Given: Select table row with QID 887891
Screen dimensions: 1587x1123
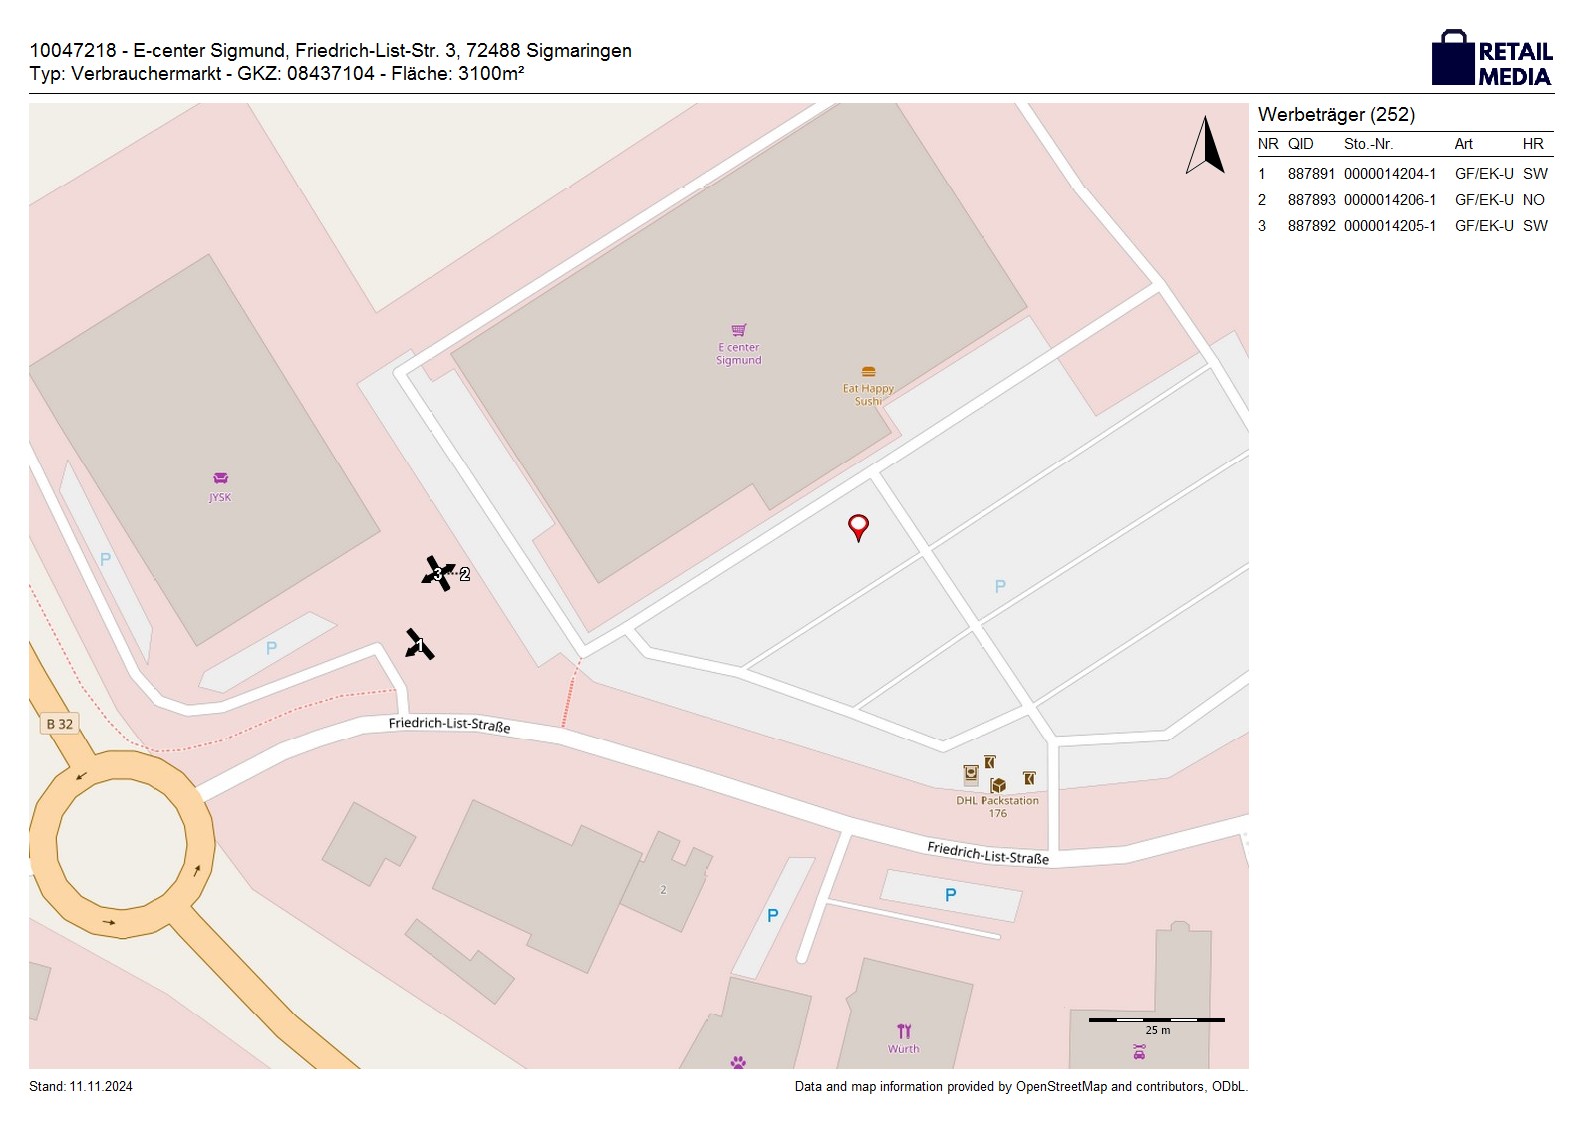Looking at the screenshot, I should pos(1404,174).
